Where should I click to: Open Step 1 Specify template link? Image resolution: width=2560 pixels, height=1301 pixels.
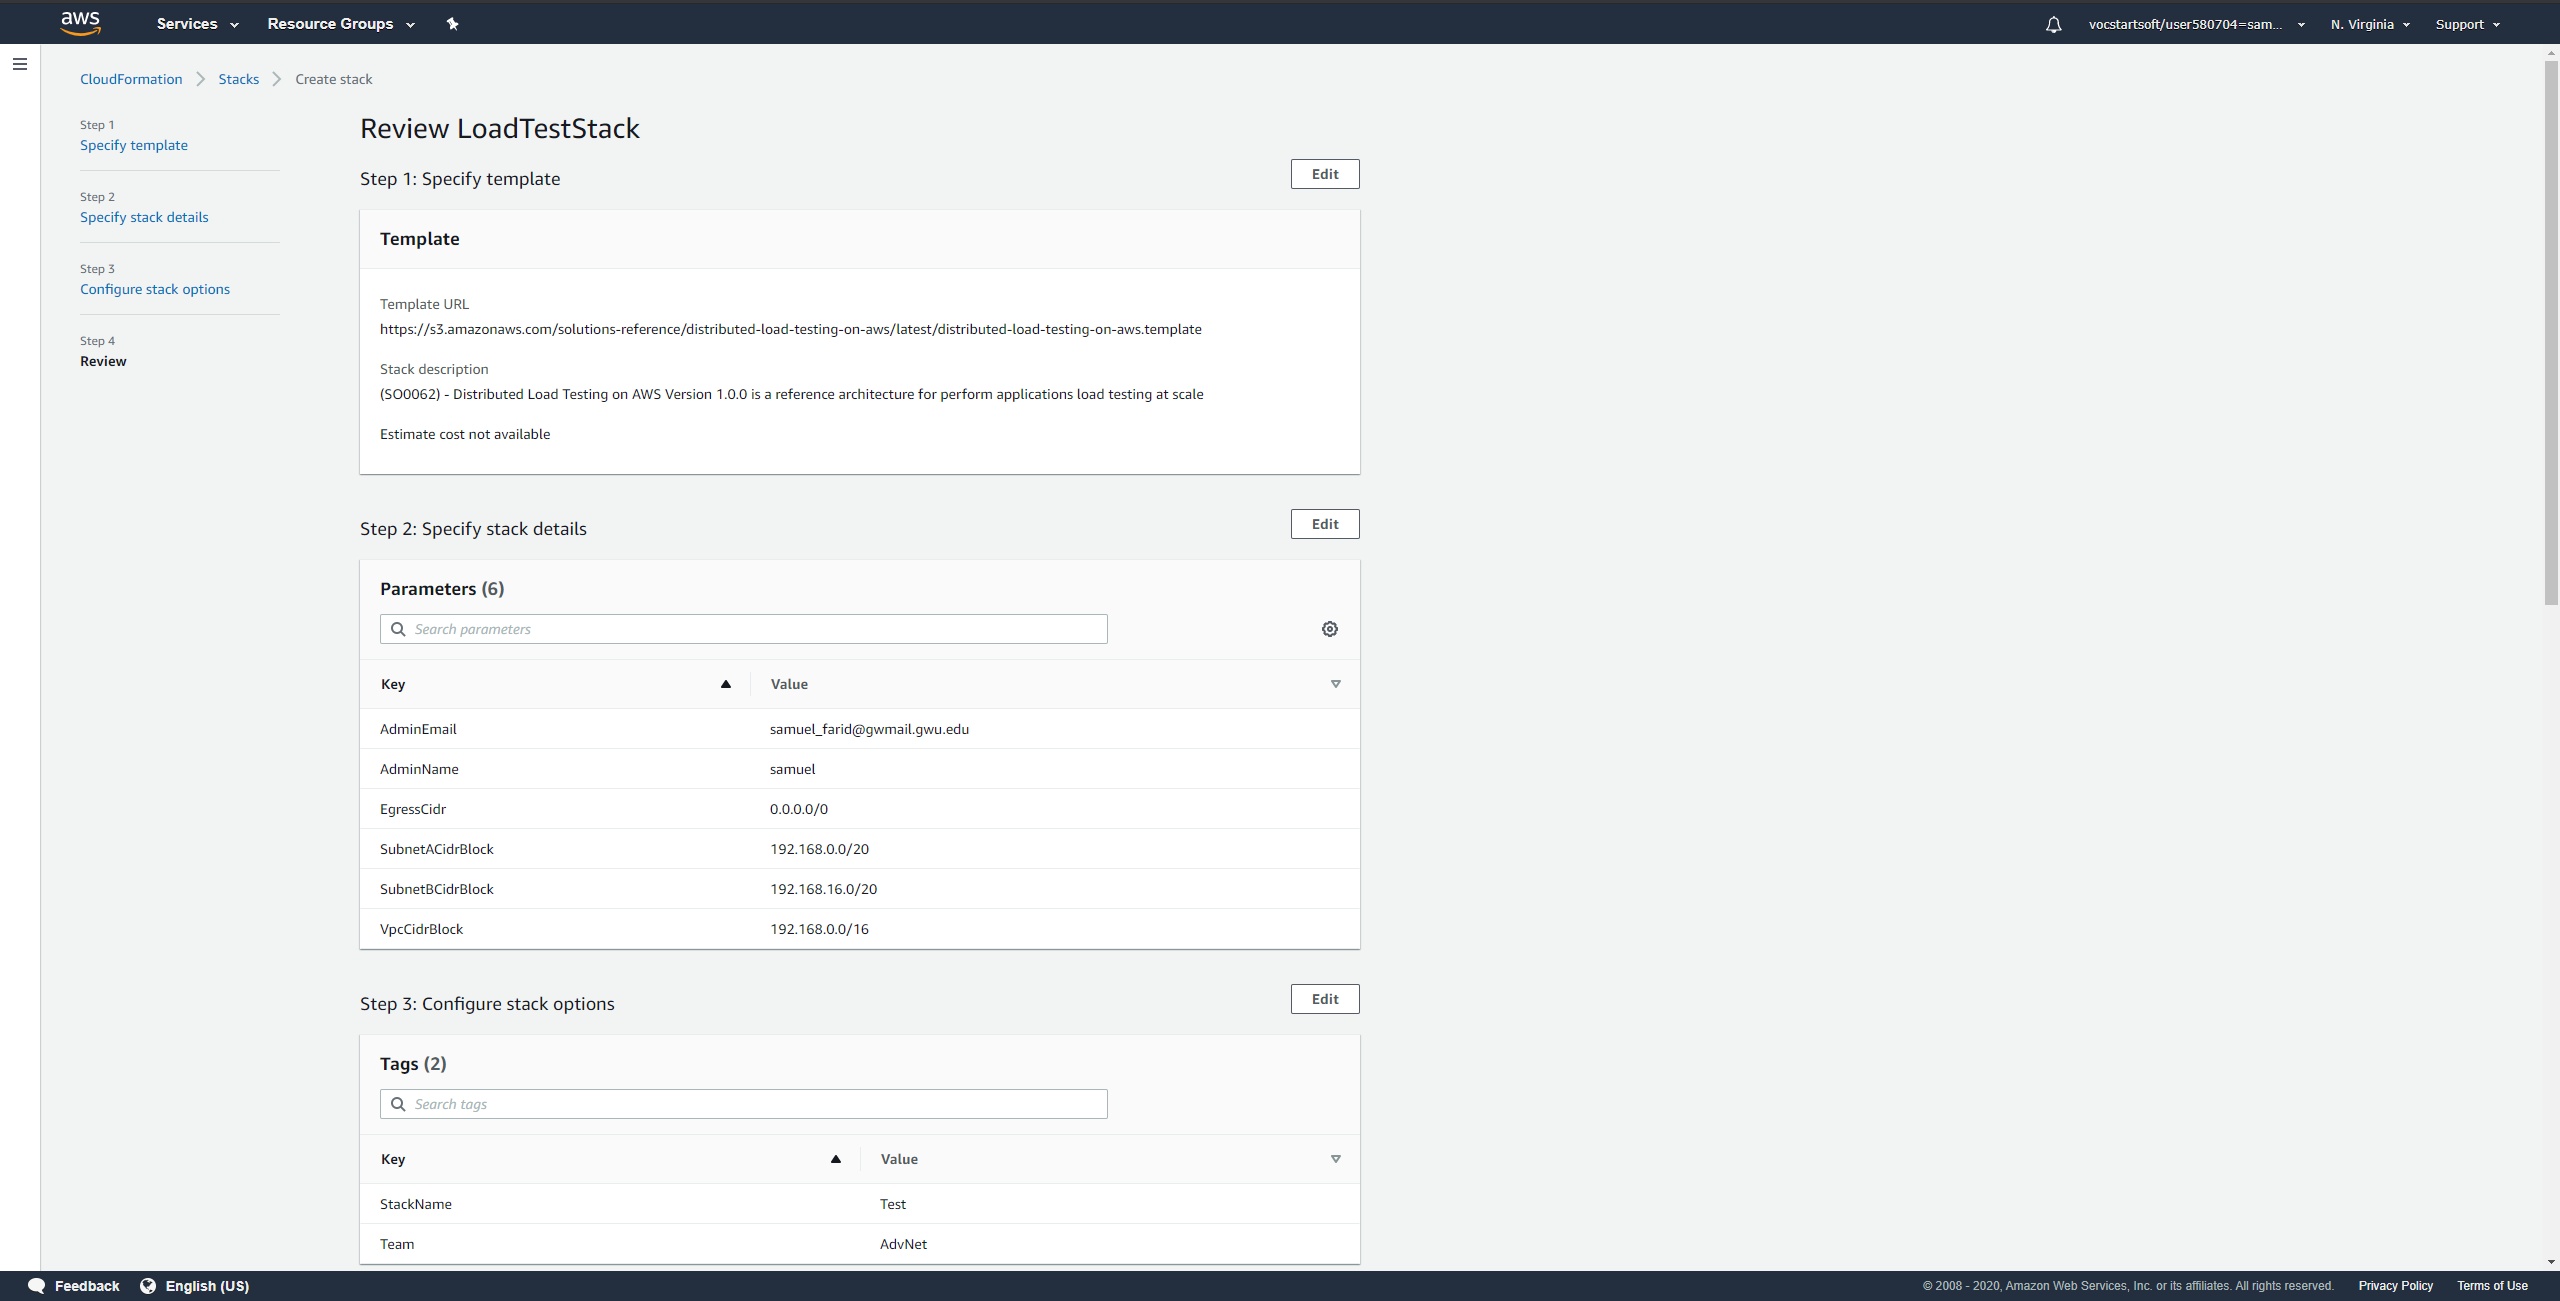pyautogui.click(x=134, y=145)
